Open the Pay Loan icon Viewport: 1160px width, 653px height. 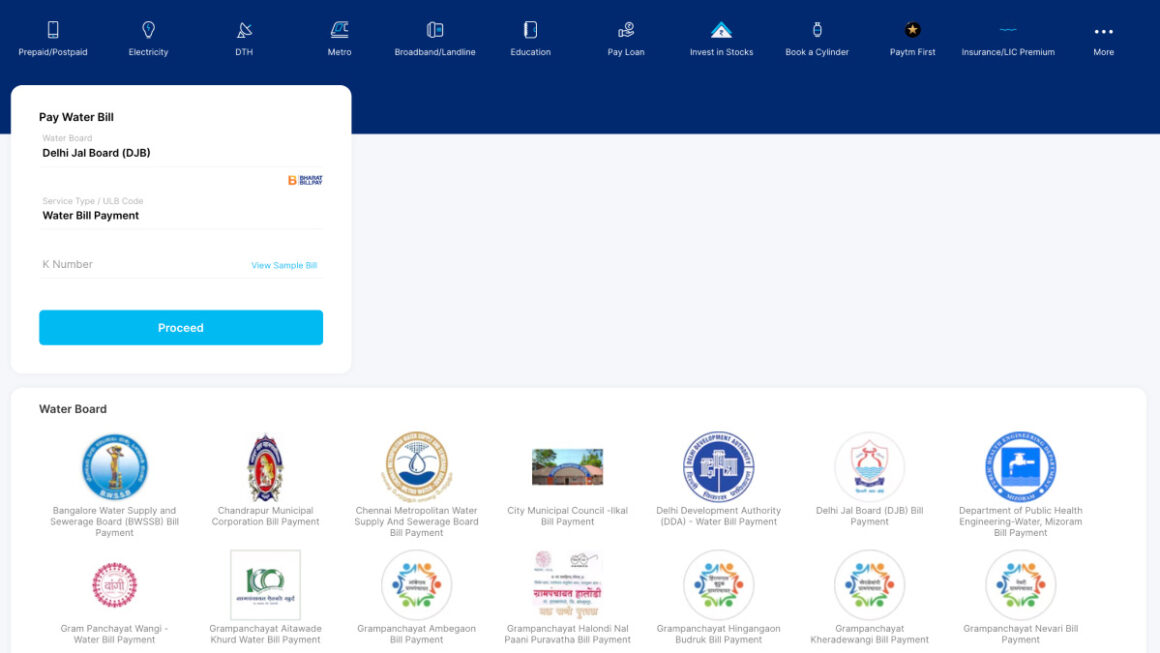(x=626, y=30)
